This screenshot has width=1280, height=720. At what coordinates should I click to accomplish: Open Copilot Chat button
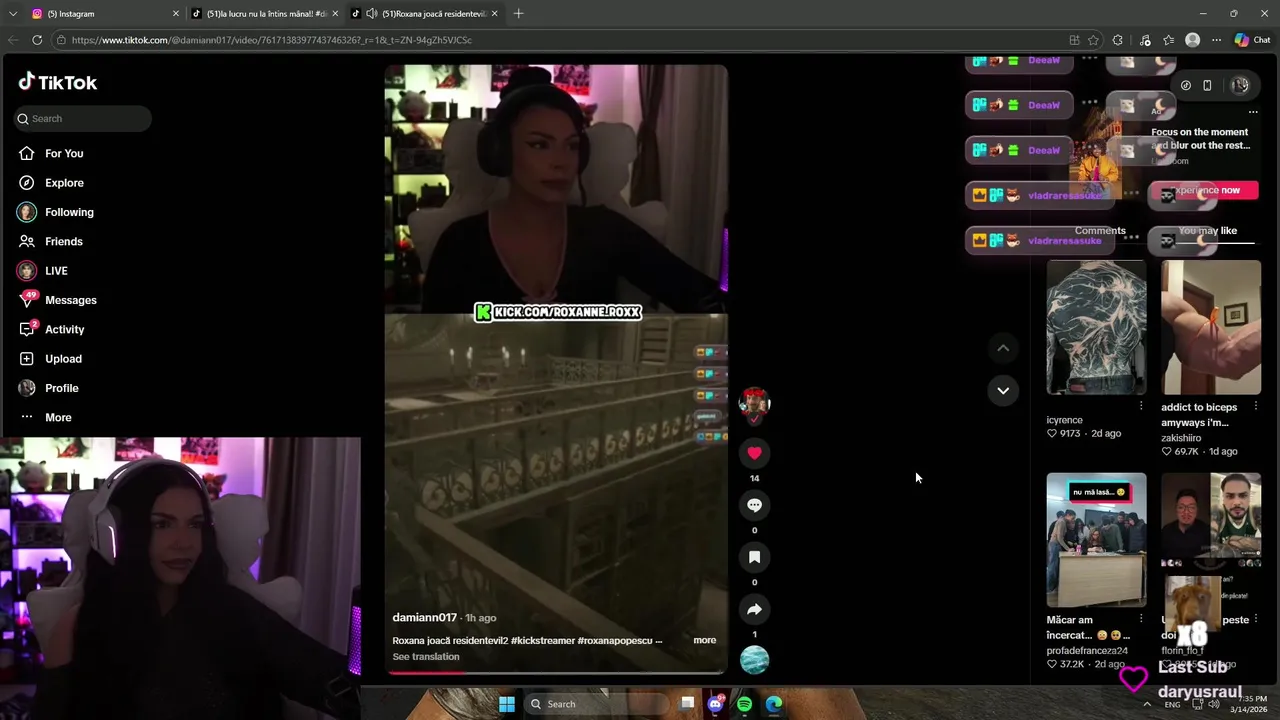coord(1252,40)
